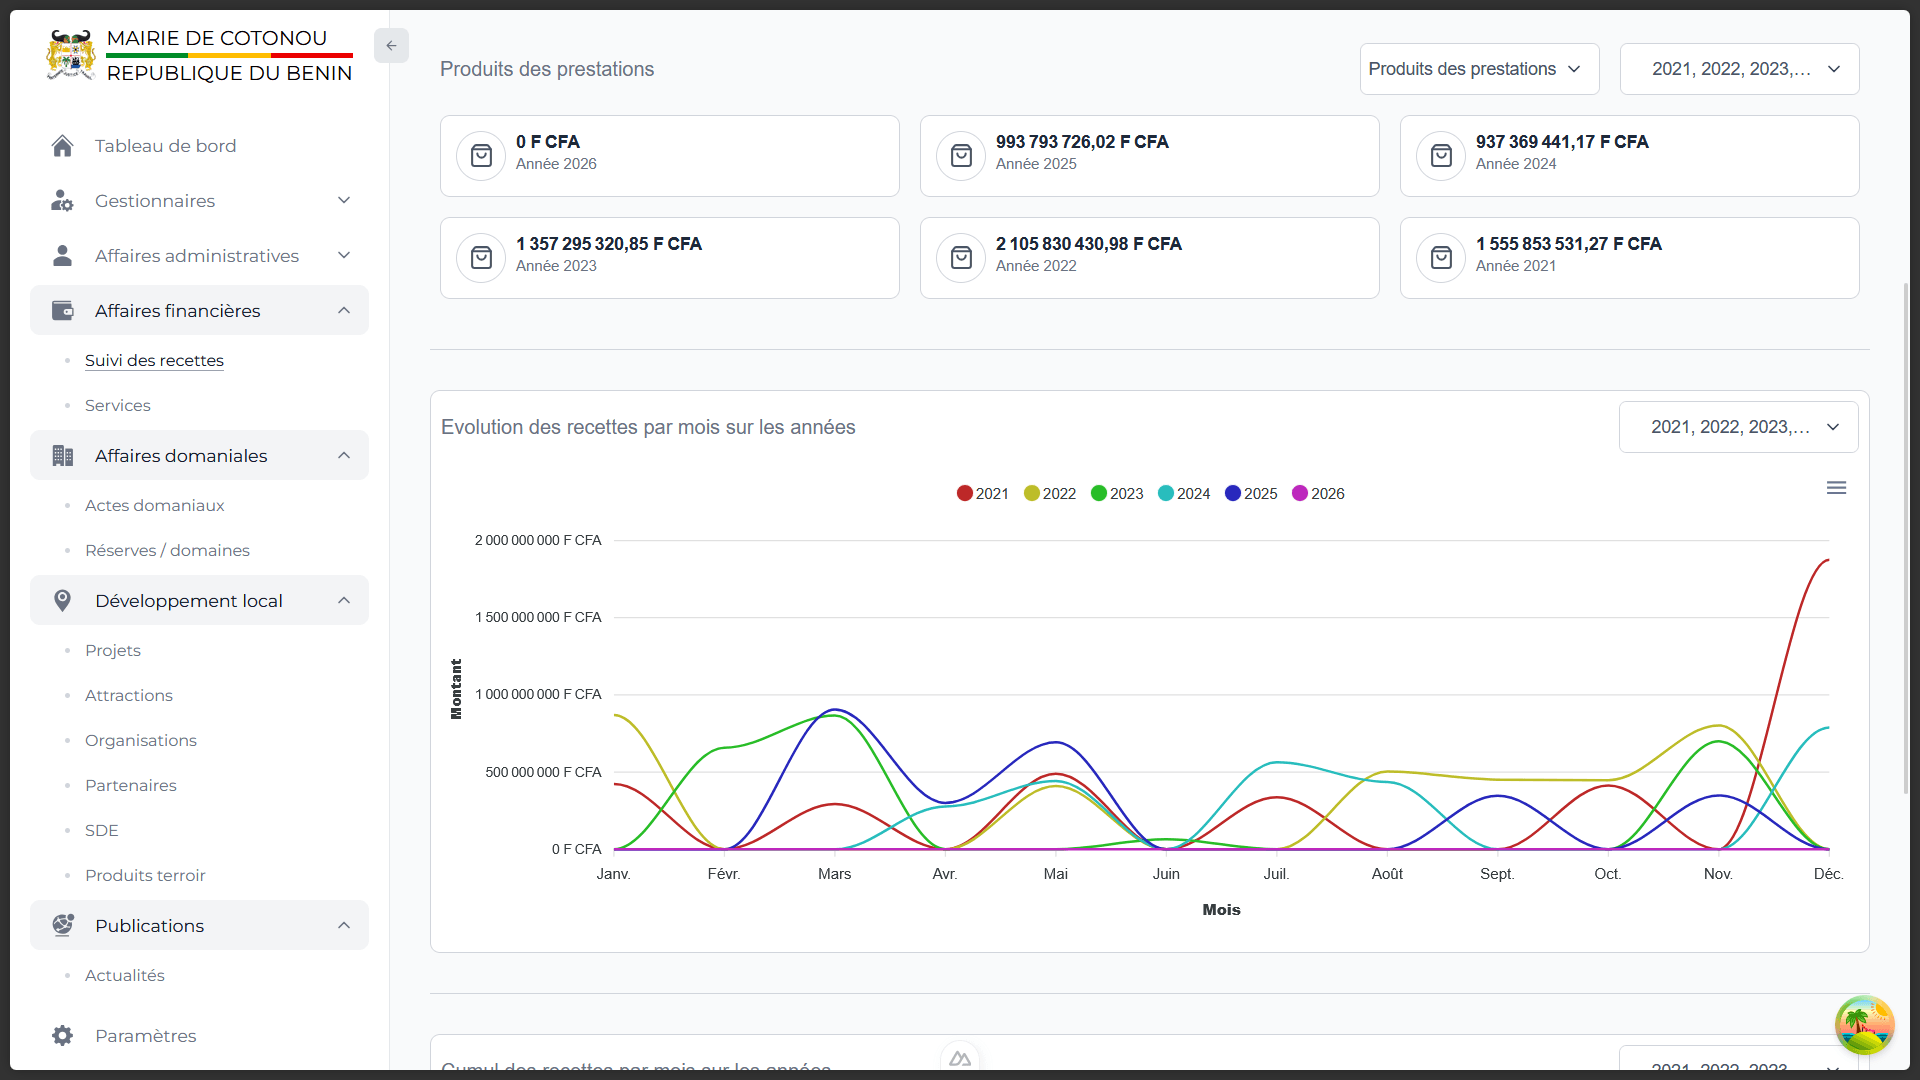
Task: Click the Affaires domaniales building icon
Action: (x=62, y=455)
